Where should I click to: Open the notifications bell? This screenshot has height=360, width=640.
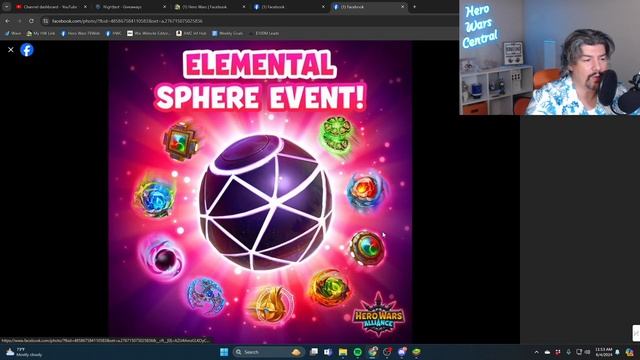click(x=618, y=352)
